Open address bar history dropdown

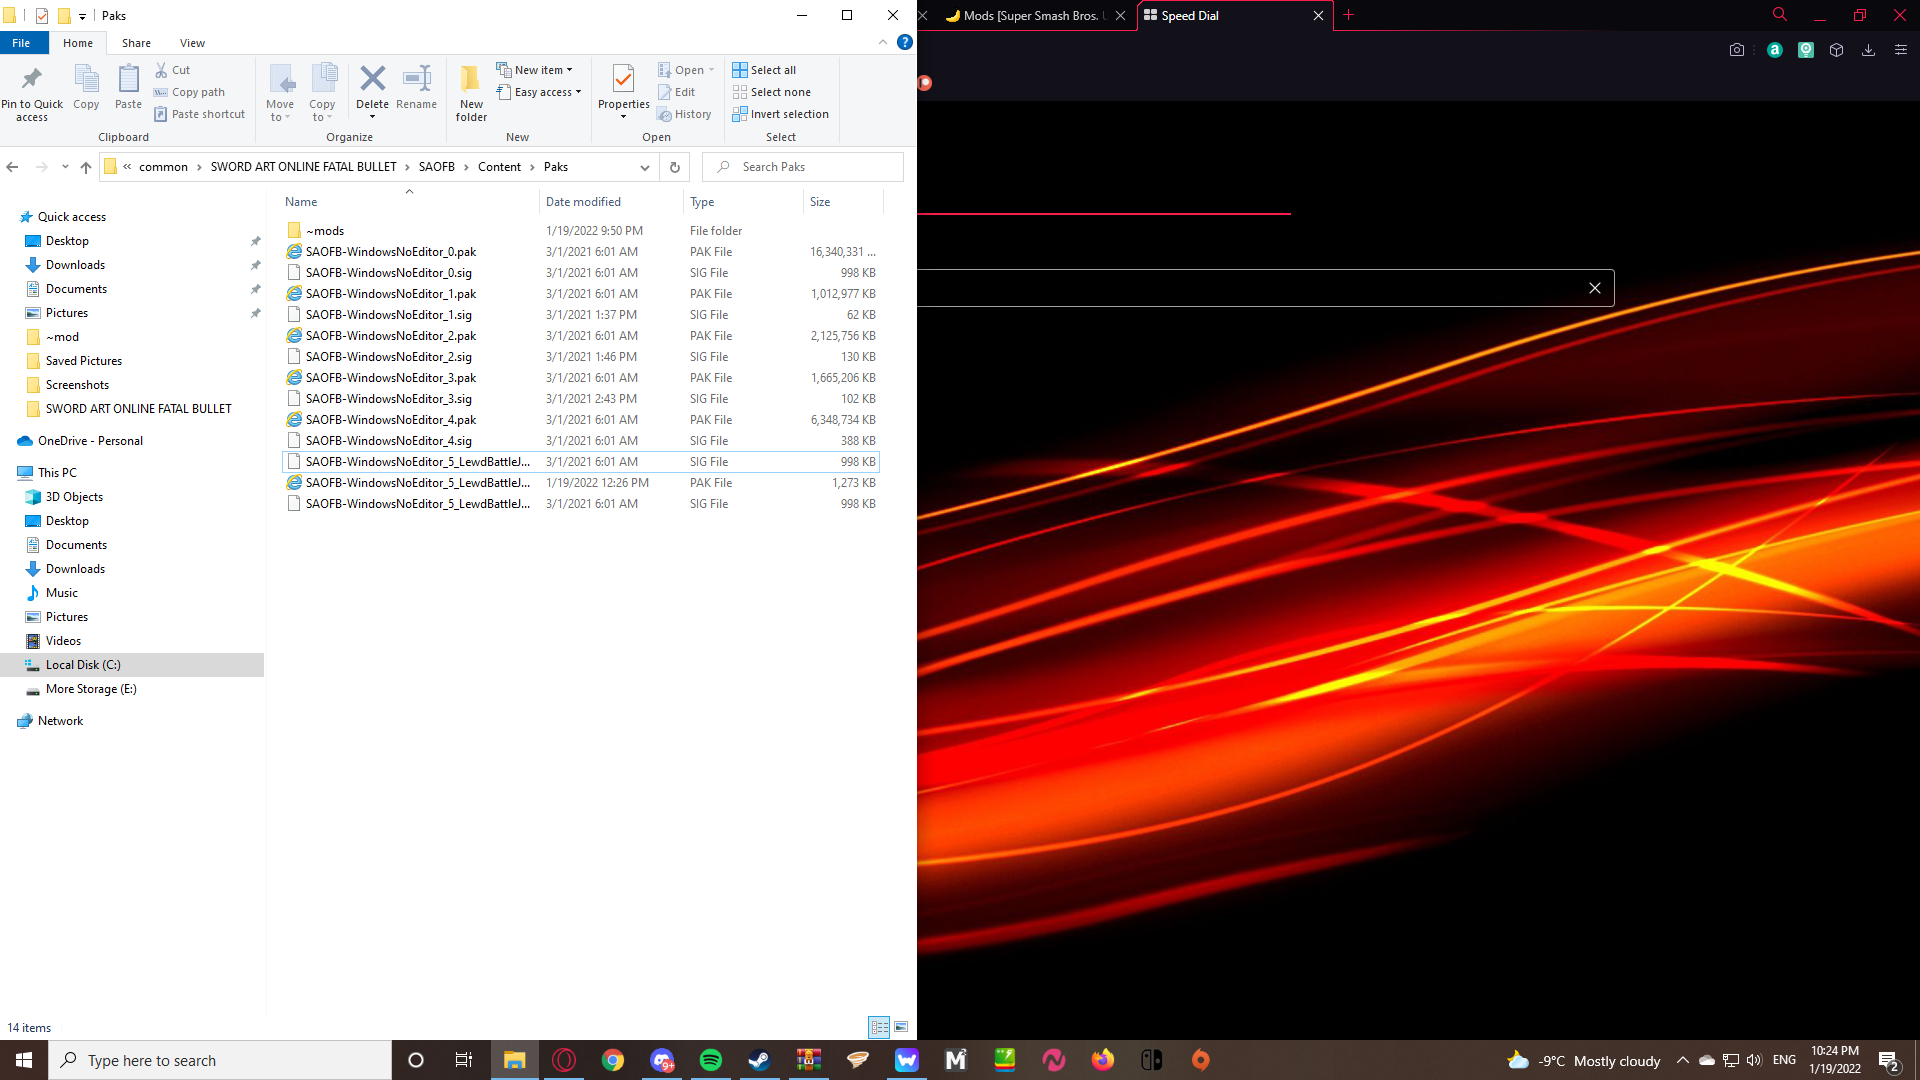click(645, 167)
